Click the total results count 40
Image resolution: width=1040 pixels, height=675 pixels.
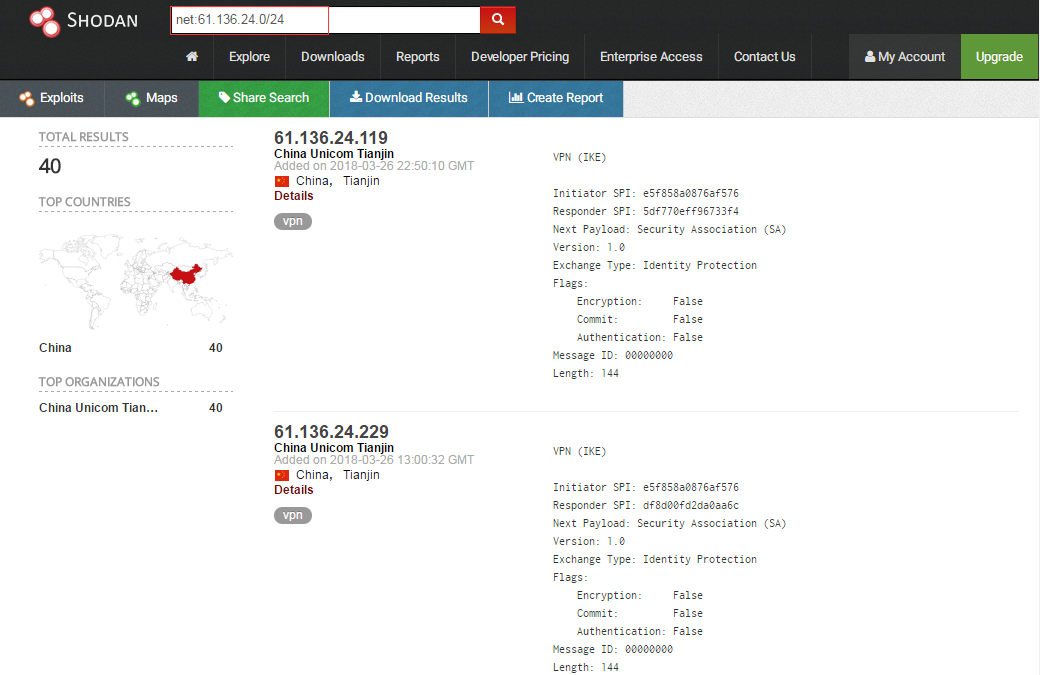point(50,166)
